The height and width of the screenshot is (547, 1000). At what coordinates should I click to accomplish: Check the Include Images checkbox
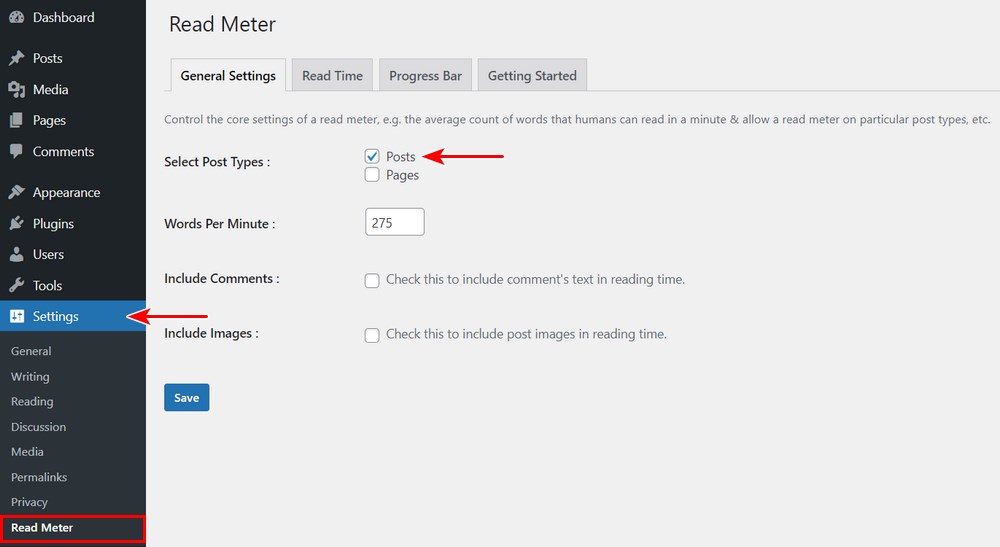372,335
